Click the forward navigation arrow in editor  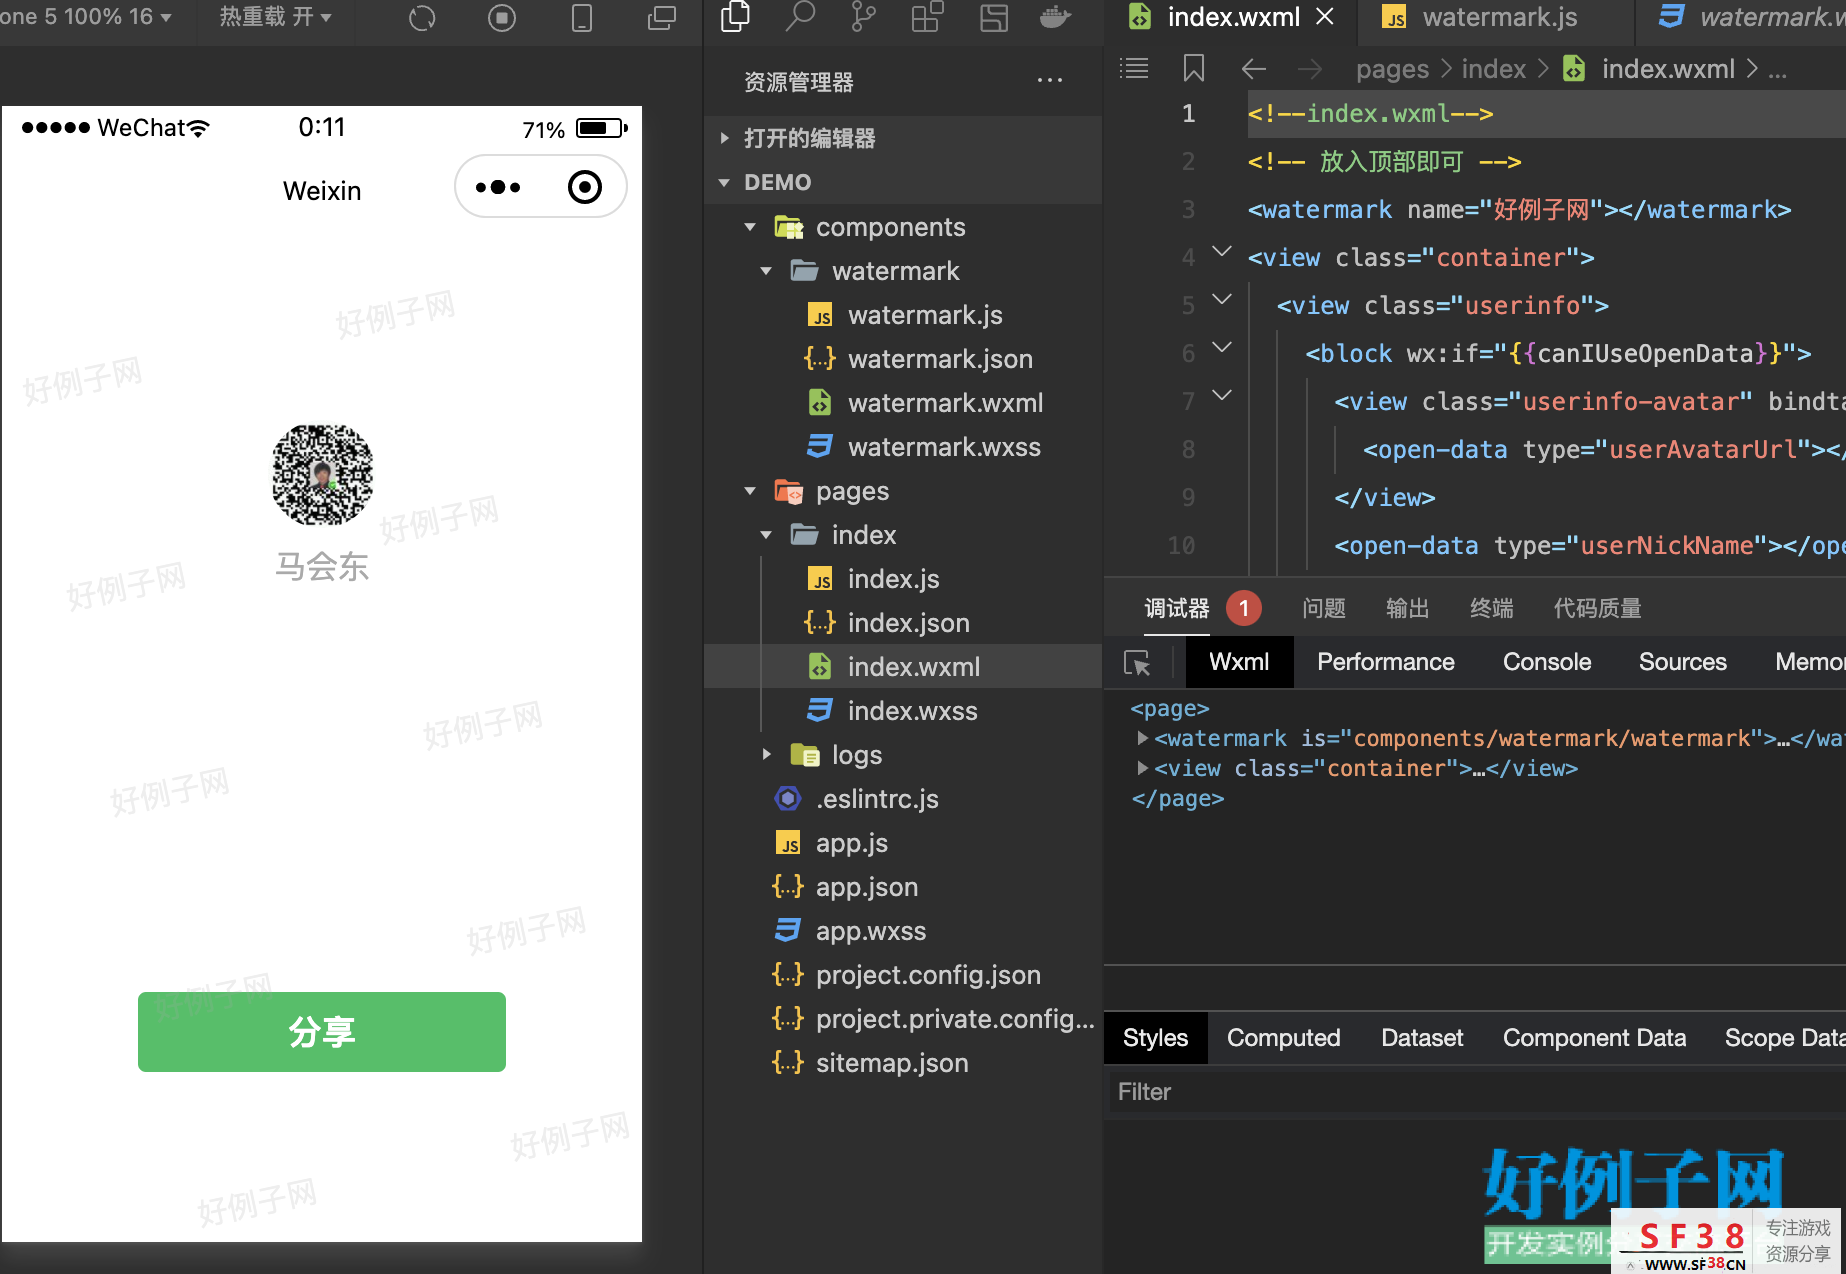pos(1309,68)
